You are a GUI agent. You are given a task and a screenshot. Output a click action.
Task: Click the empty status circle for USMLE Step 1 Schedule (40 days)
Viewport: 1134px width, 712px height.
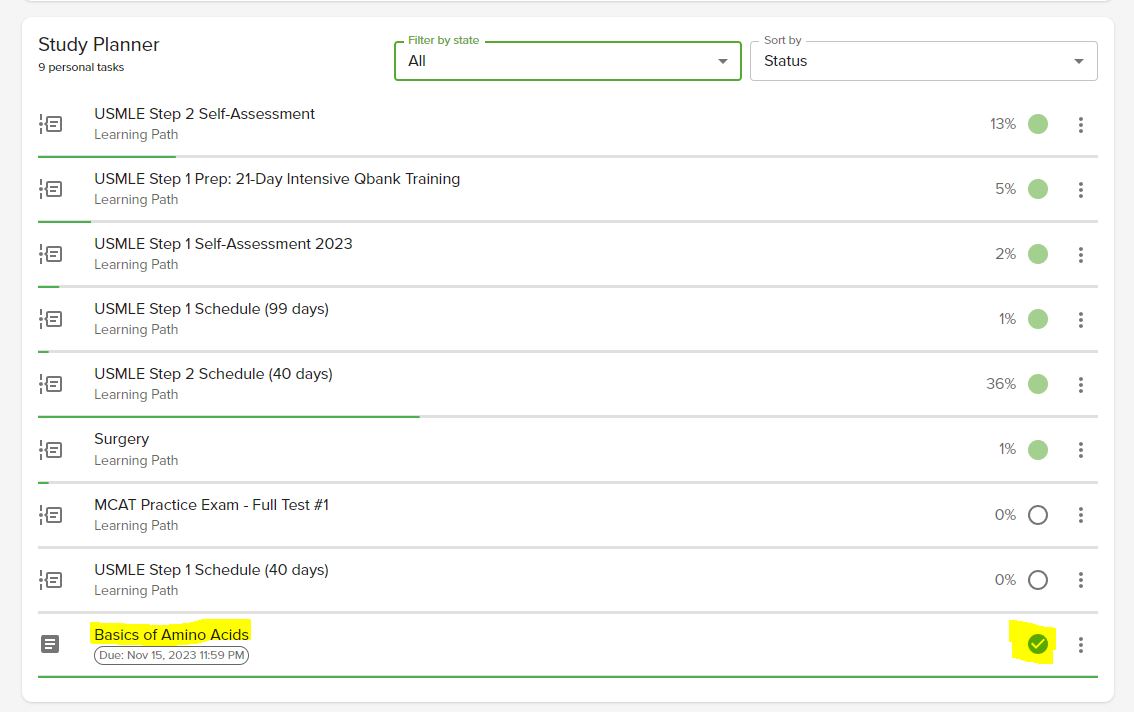[x=1037, y=579]
